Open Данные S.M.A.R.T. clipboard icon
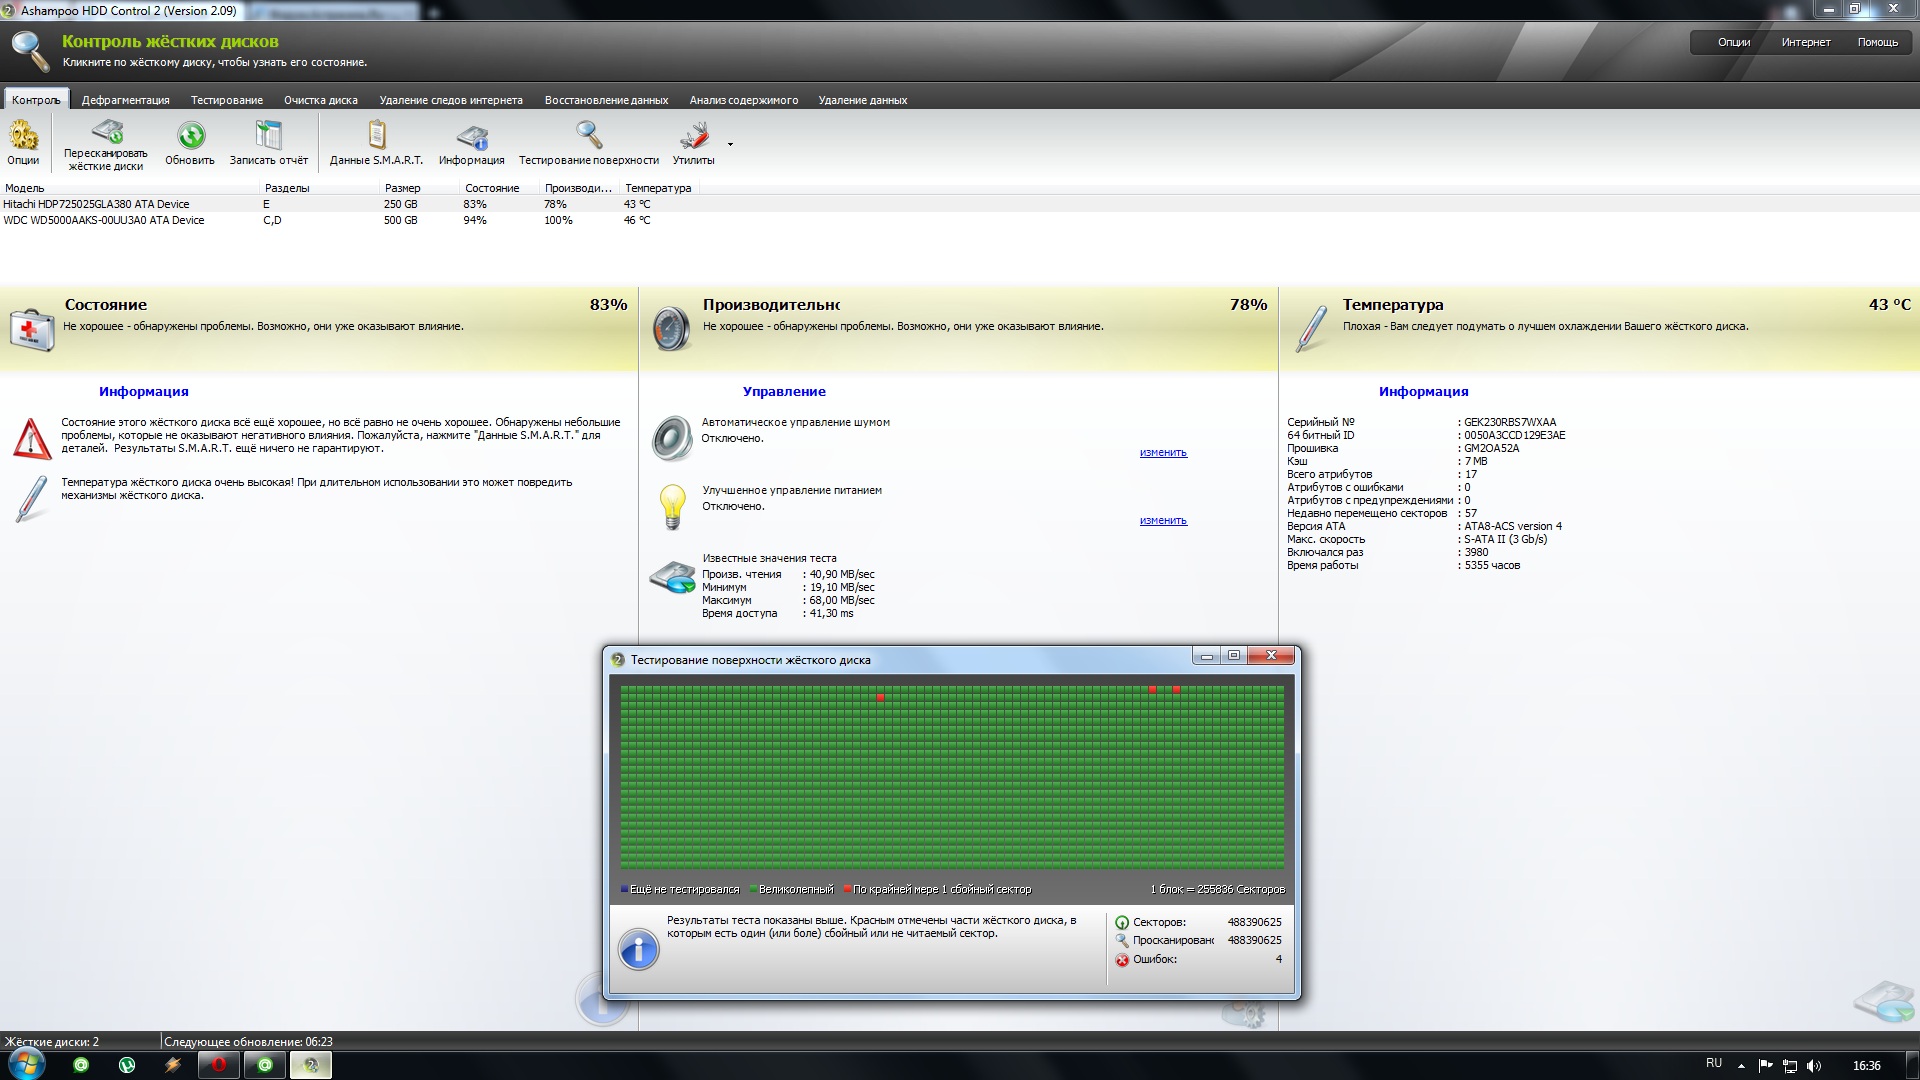The height and width of the screenshot is (1080, 1920). click(x=377, y=135)
